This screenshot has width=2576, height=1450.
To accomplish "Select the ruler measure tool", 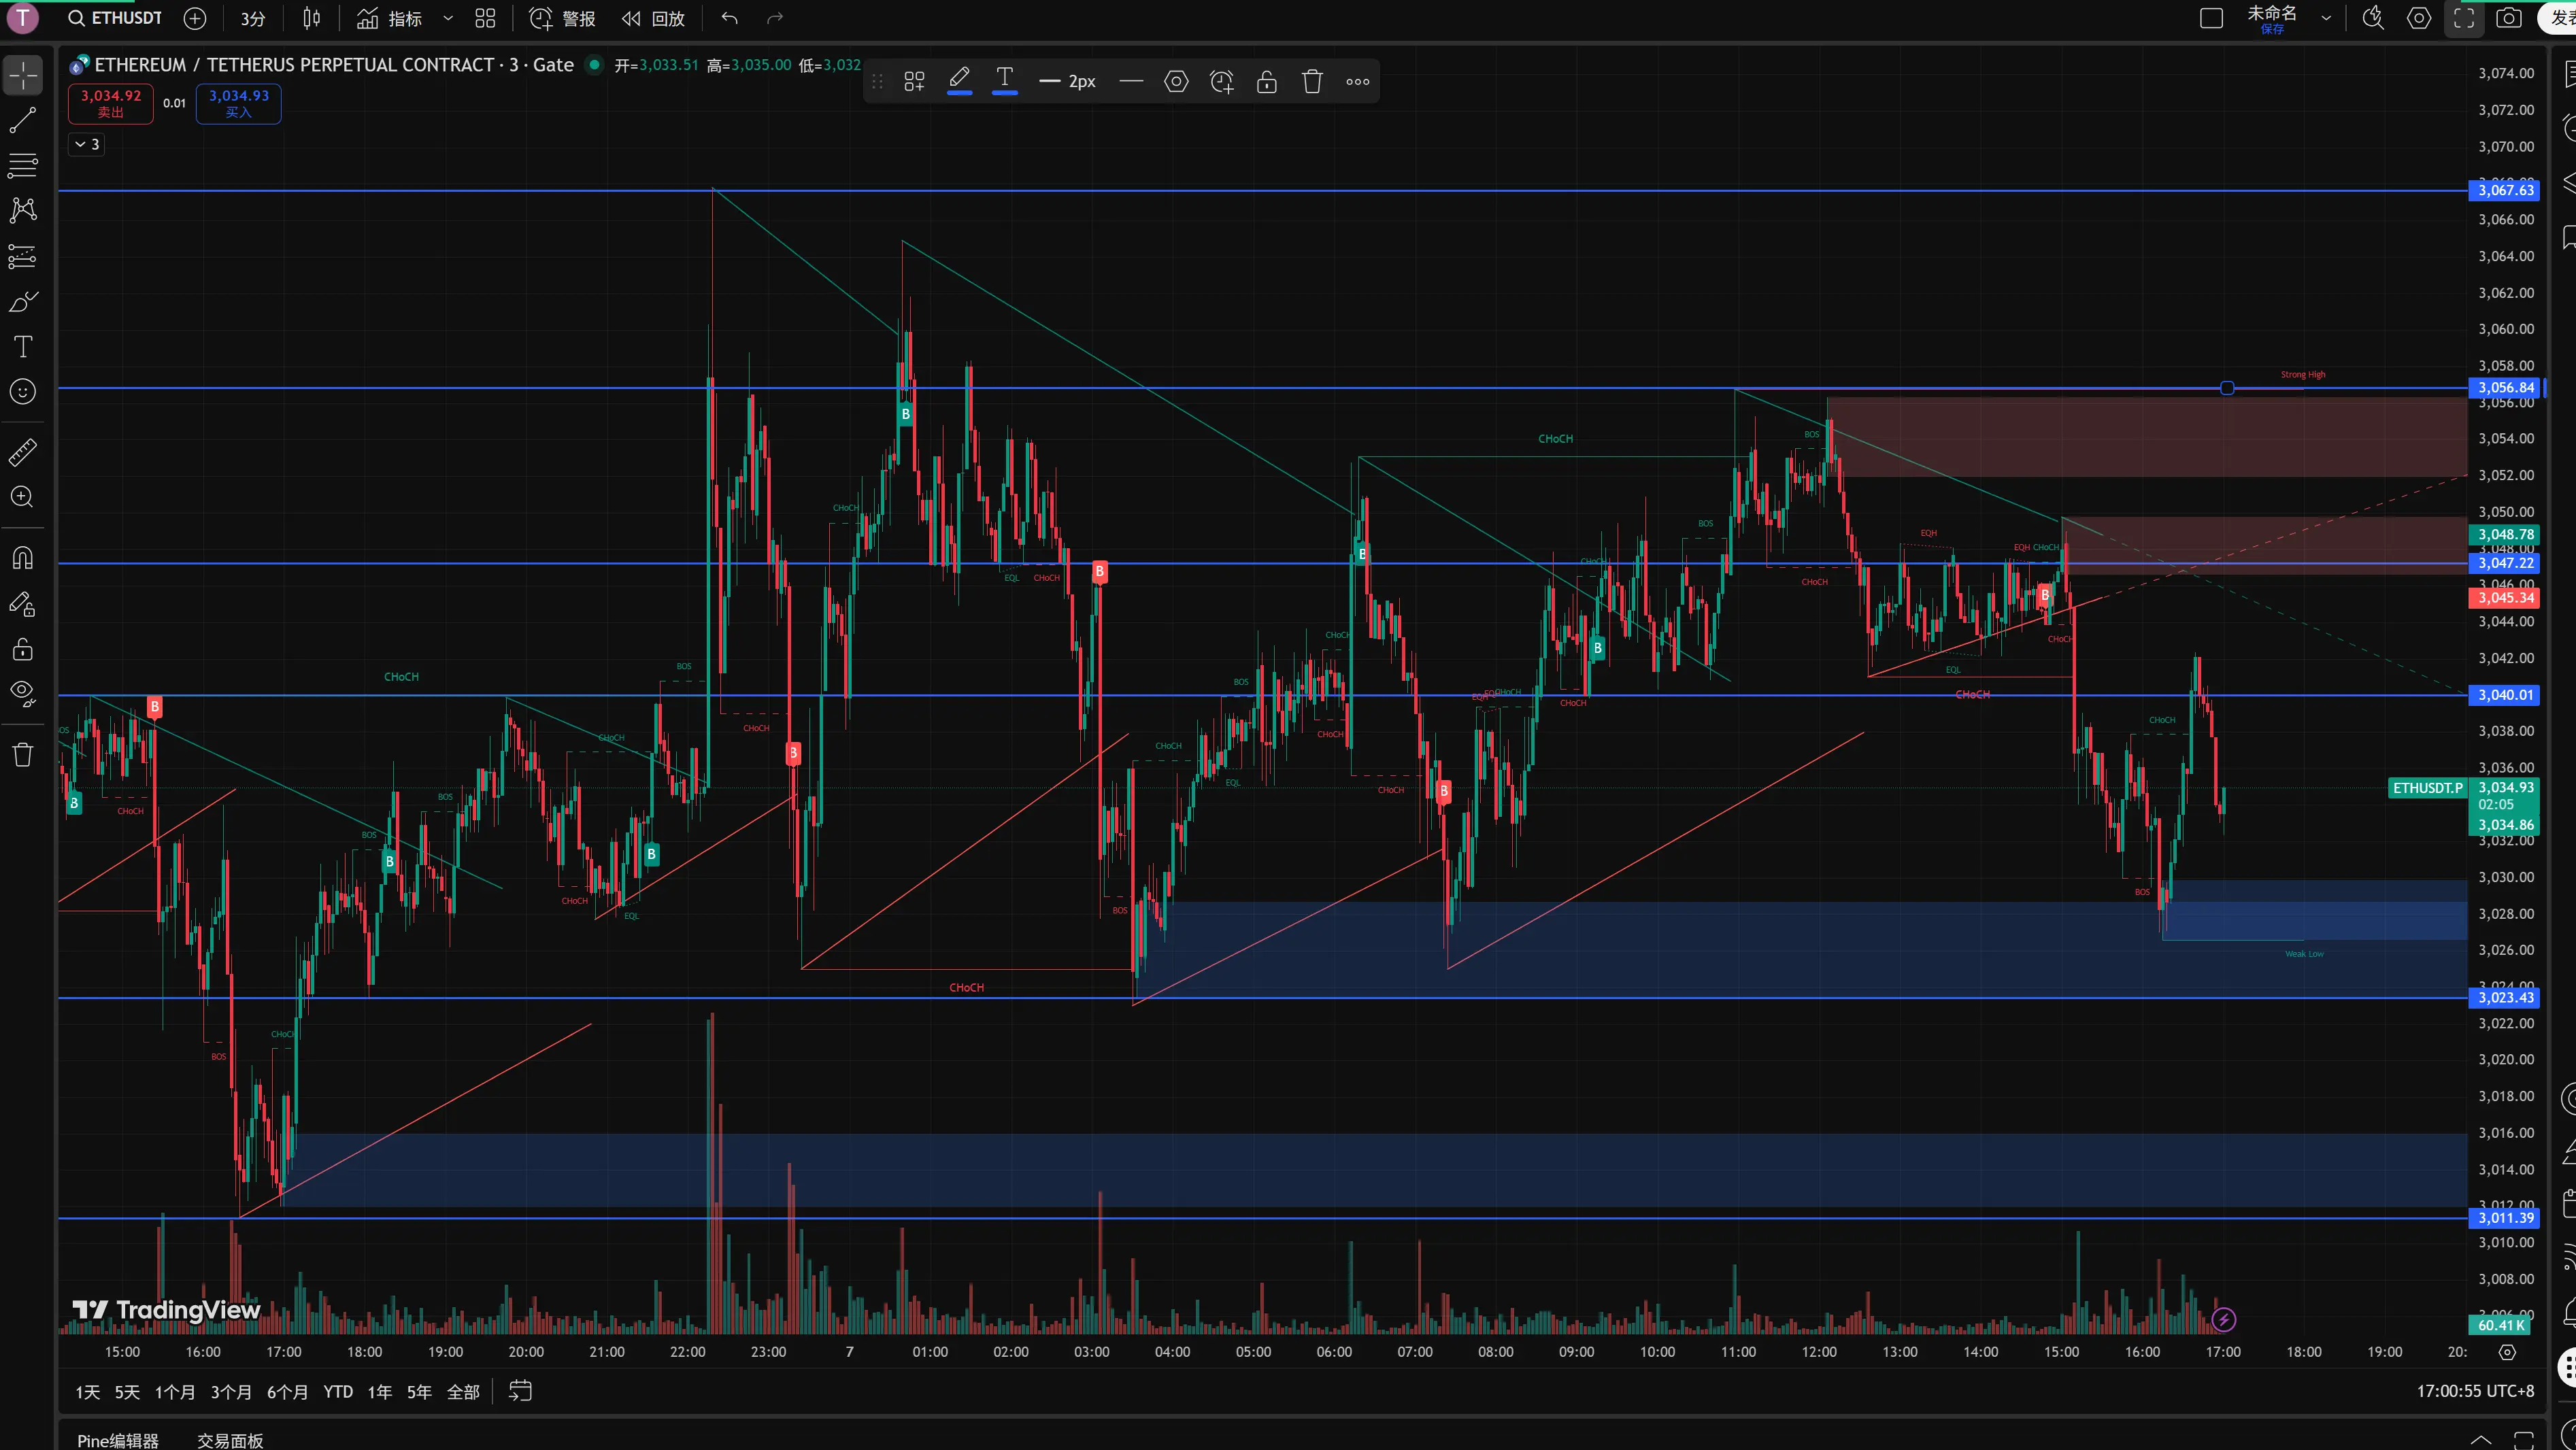I will click(x=23, y=452).
